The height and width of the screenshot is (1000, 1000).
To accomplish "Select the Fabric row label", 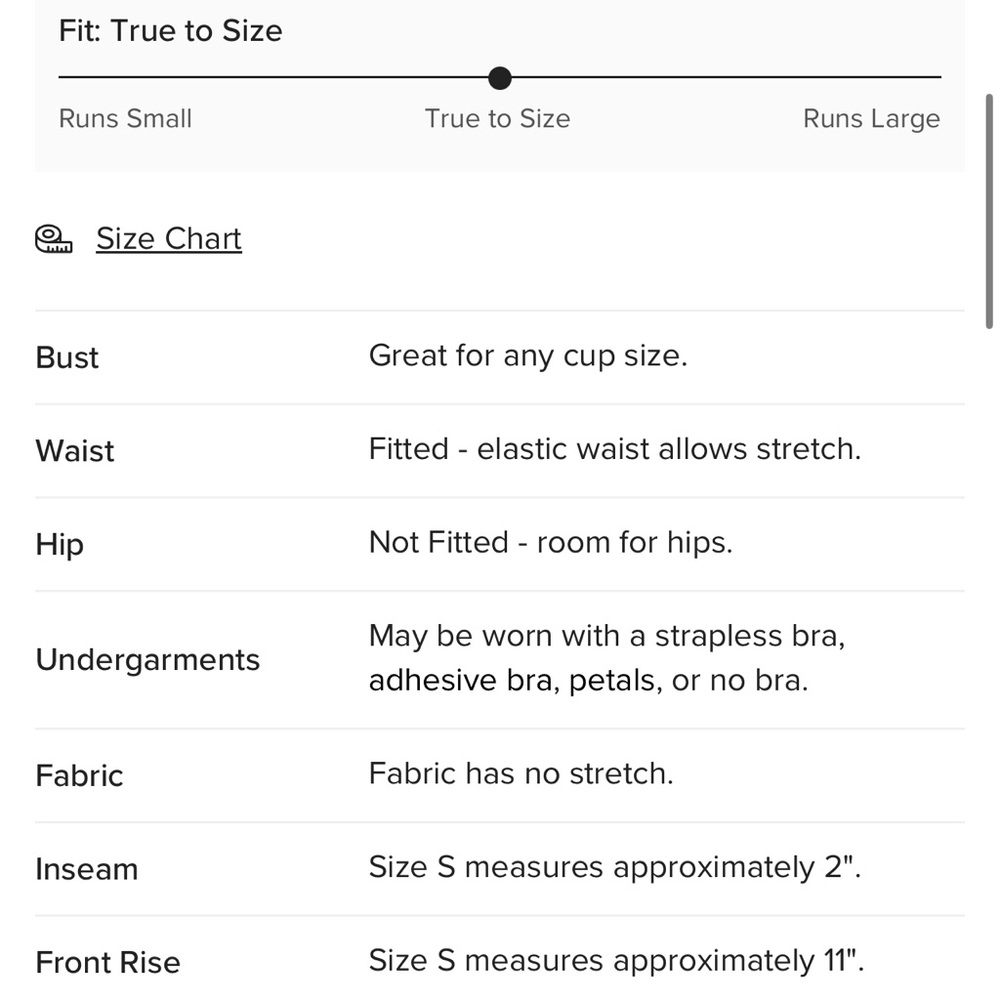I will tap(79, 776).
